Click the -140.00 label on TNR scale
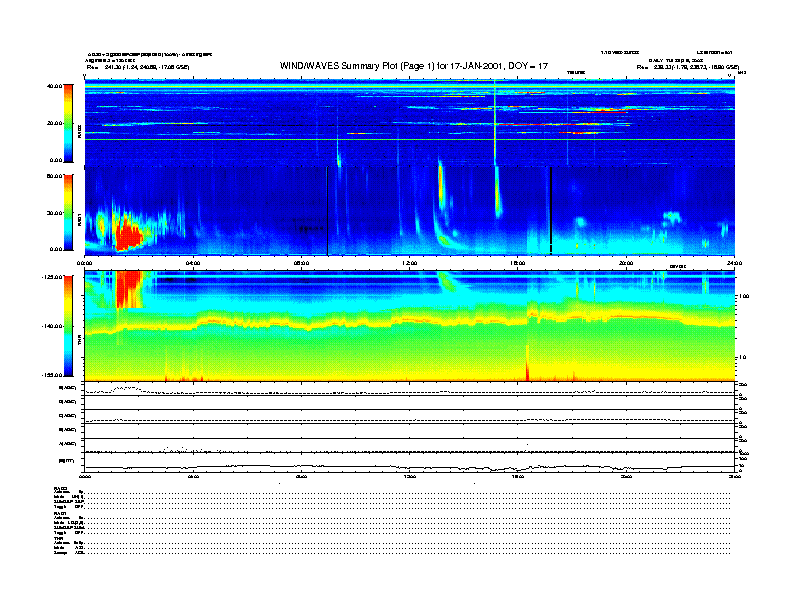792x612 pixels. coord(53,326)
